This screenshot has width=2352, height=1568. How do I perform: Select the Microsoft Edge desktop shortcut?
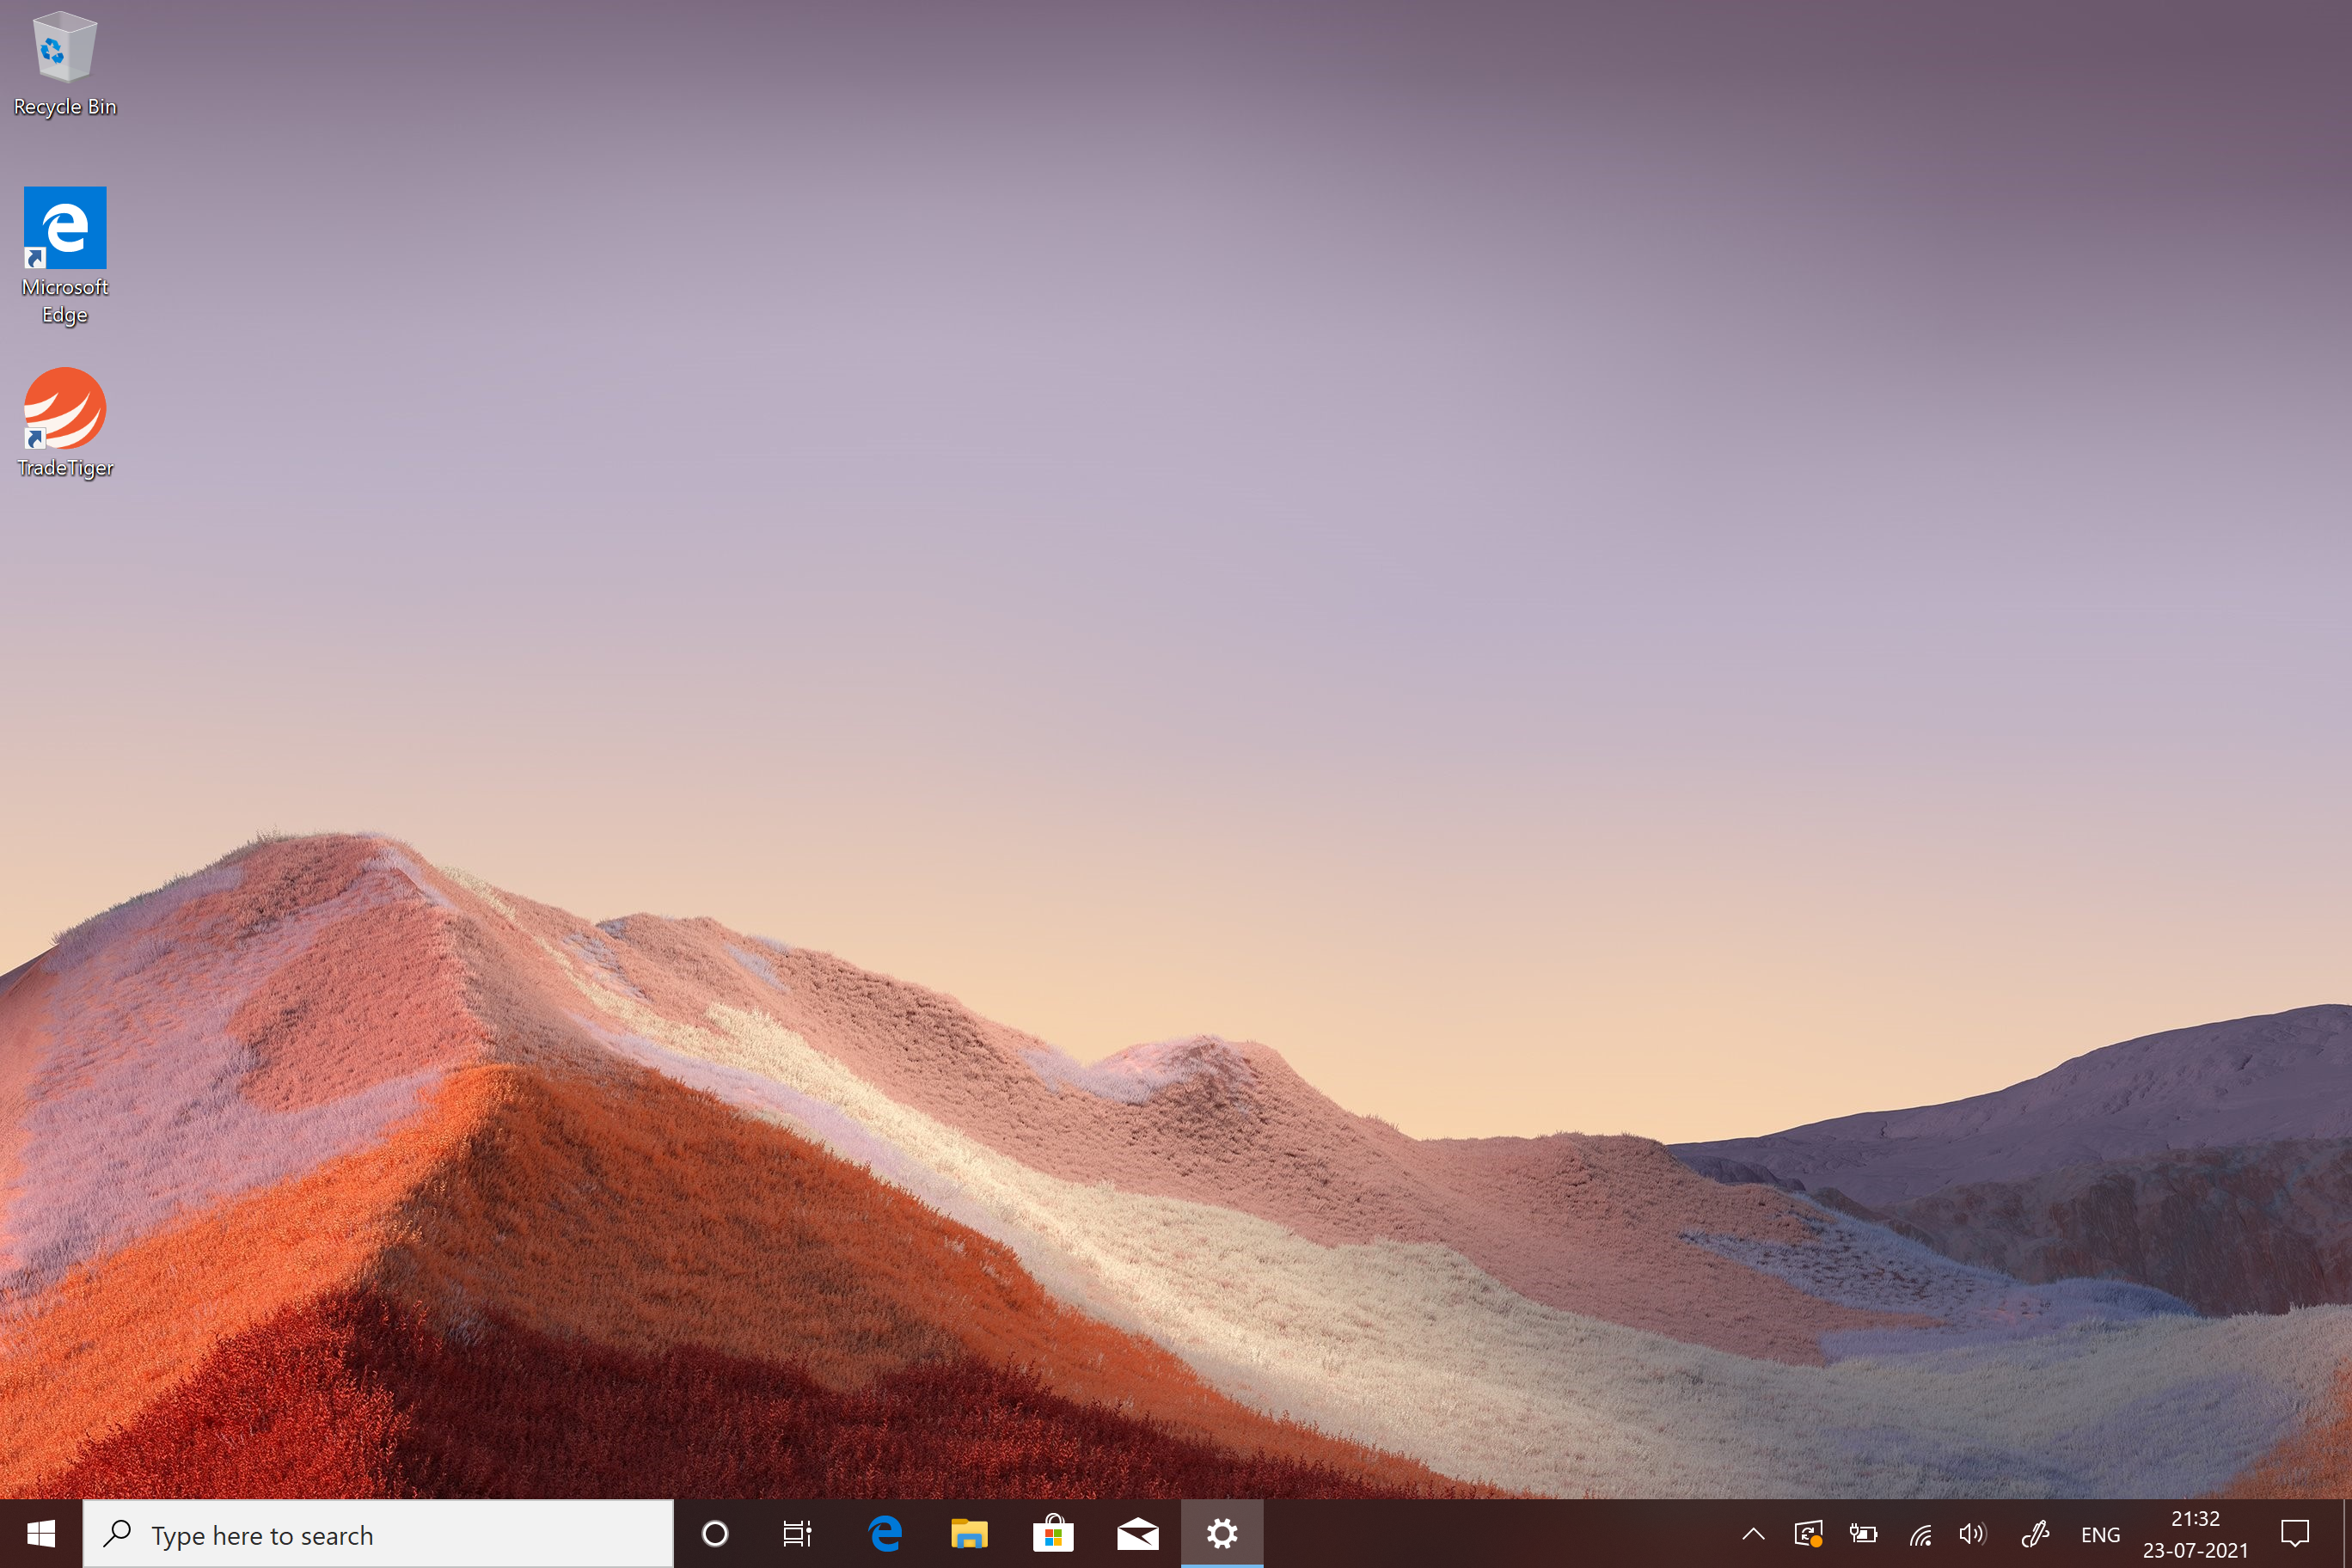[65, 256]
